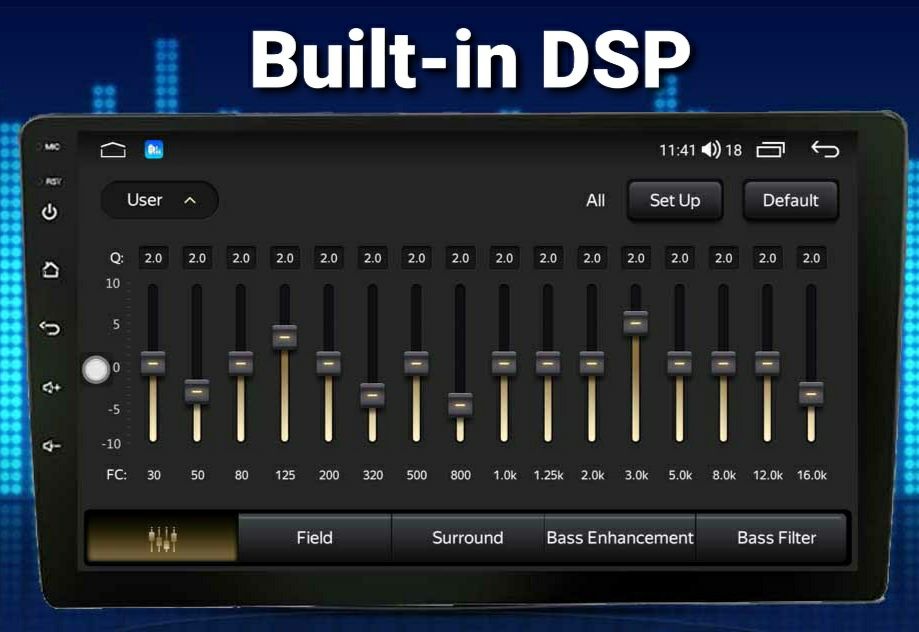Click the 11:41 clock in status bar

[677, 151]
